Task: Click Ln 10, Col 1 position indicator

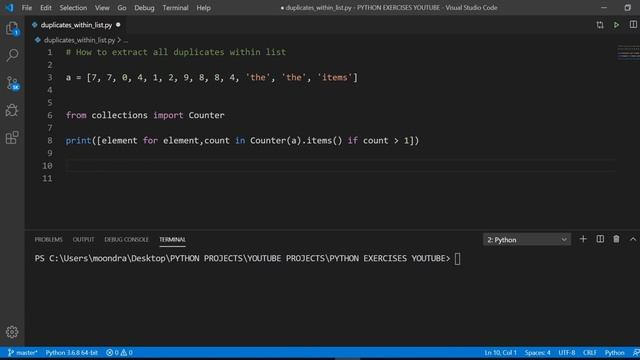Action: coord(500,353)
